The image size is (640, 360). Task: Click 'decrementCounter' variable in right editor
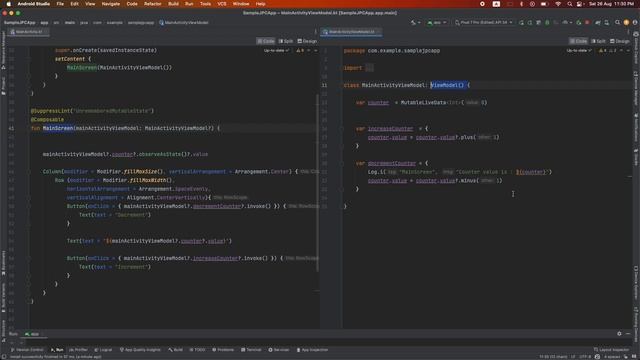click(x=391, y=163)
